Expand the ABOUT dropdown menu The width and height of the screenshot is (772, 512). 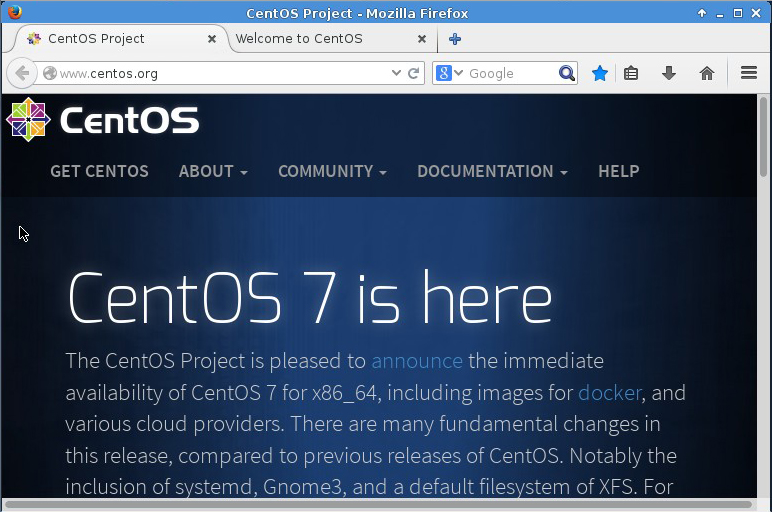tap(213, 171)
